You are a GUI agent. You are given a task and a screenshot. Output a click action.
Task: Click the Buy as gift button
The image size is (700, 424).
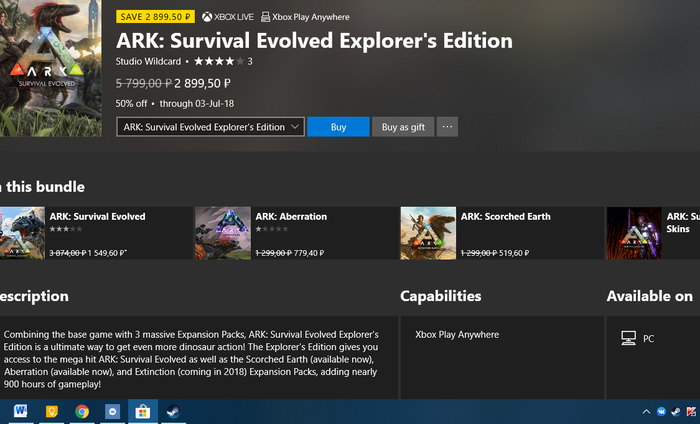pyautogui.click(x=403, y=127)
